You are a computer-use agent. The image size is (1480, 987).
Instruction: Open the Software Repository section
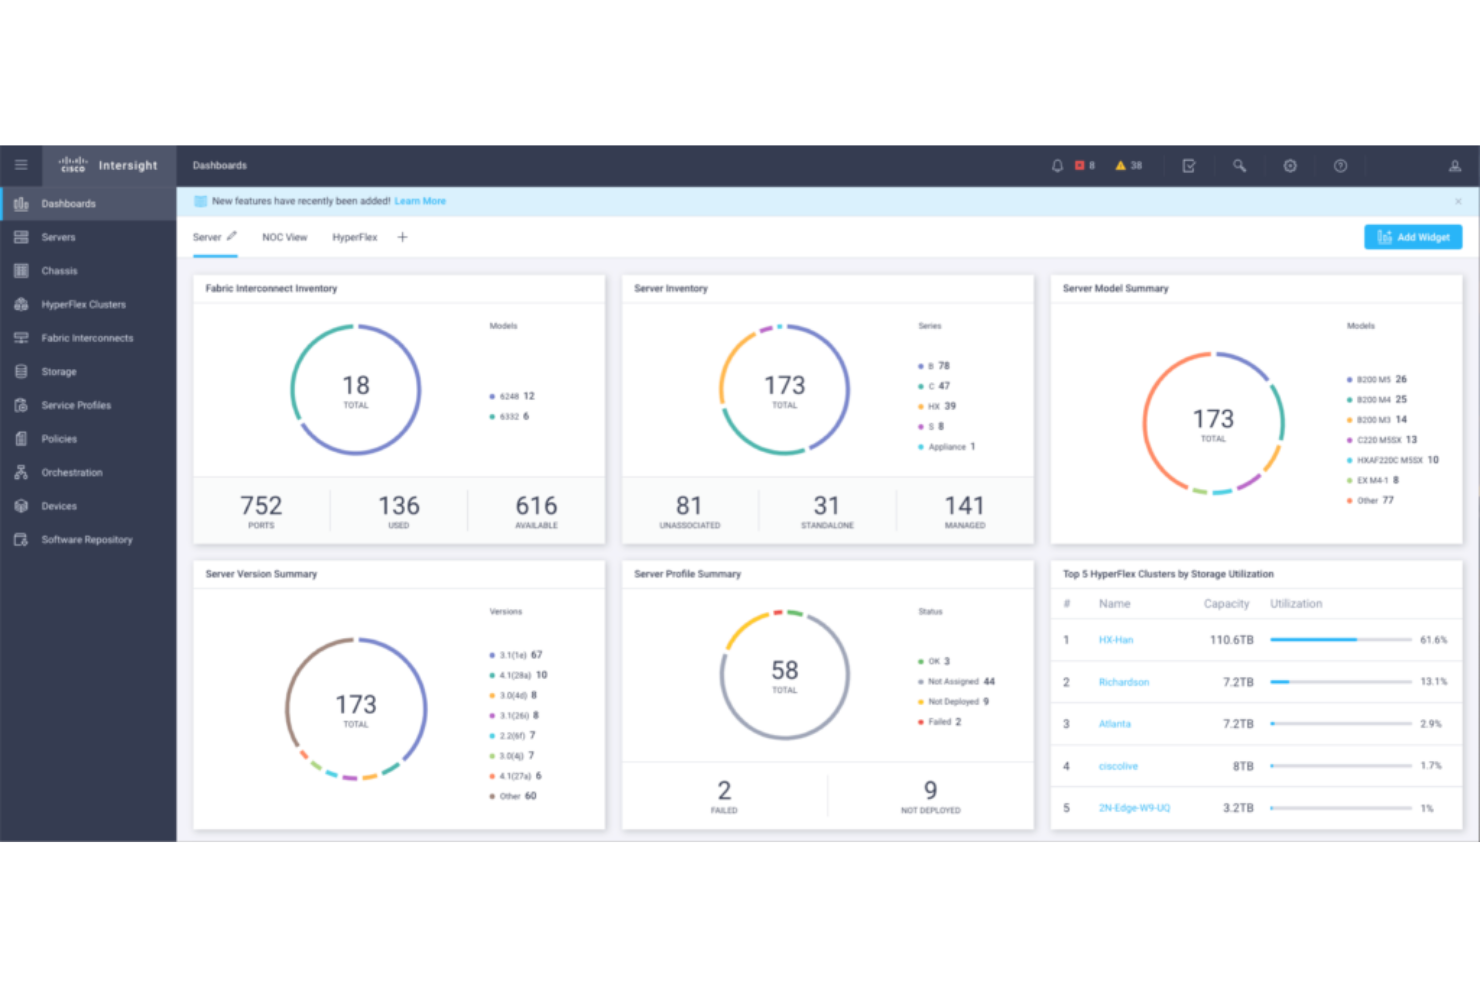tap(86, 539)
